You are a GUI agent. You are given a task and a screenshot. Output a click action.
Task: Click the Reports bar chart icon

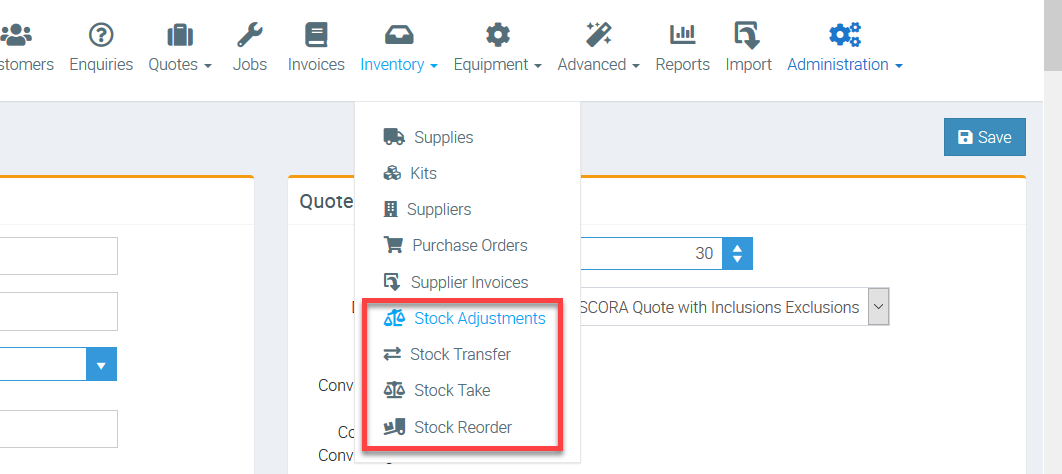pos(683,35)
